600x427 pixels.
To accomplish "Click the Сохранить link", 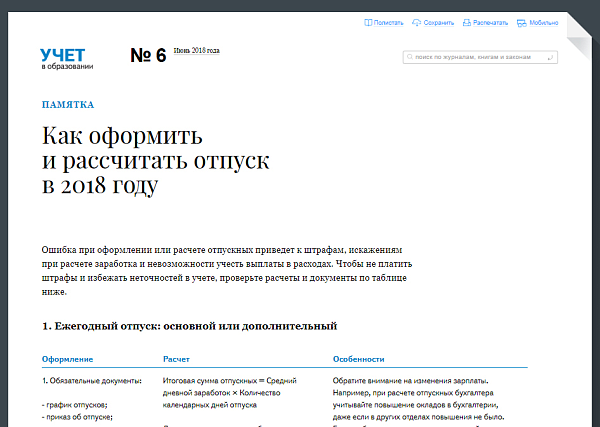I will pyautogui.click(x=439, y=23).
